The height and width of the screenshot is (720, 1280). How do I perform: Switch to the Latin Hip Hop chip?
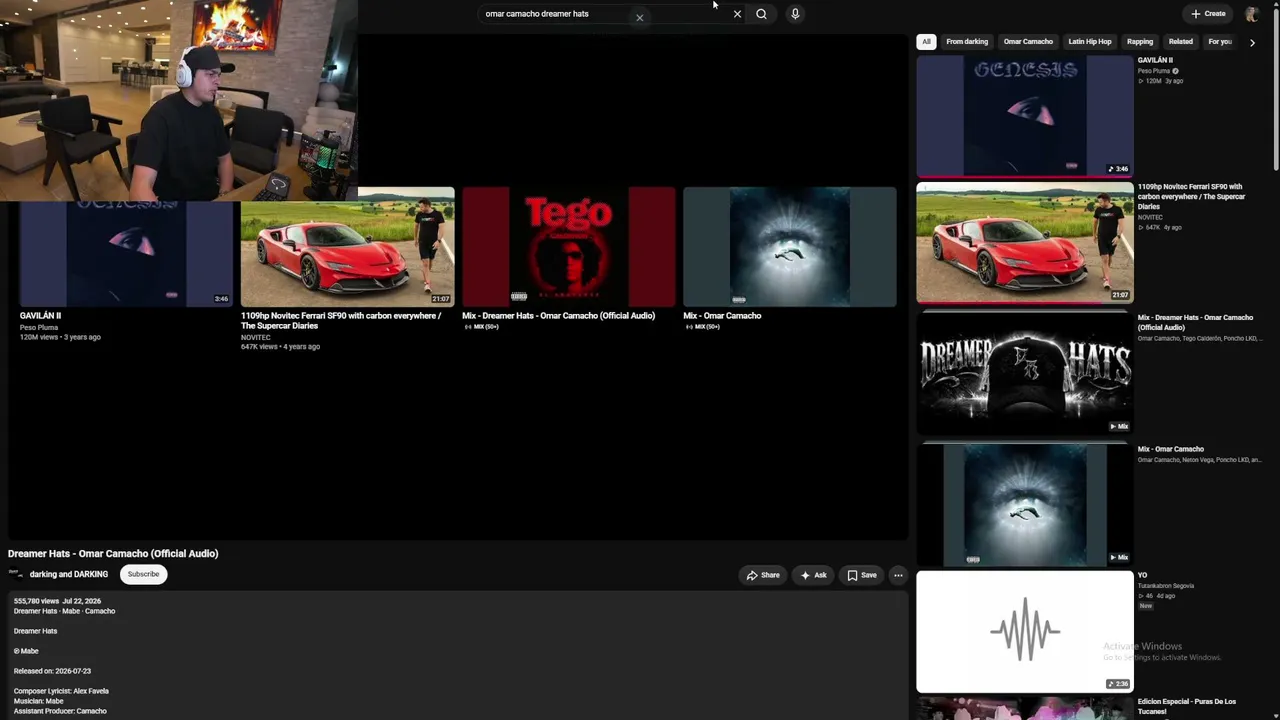point(1090,42)
